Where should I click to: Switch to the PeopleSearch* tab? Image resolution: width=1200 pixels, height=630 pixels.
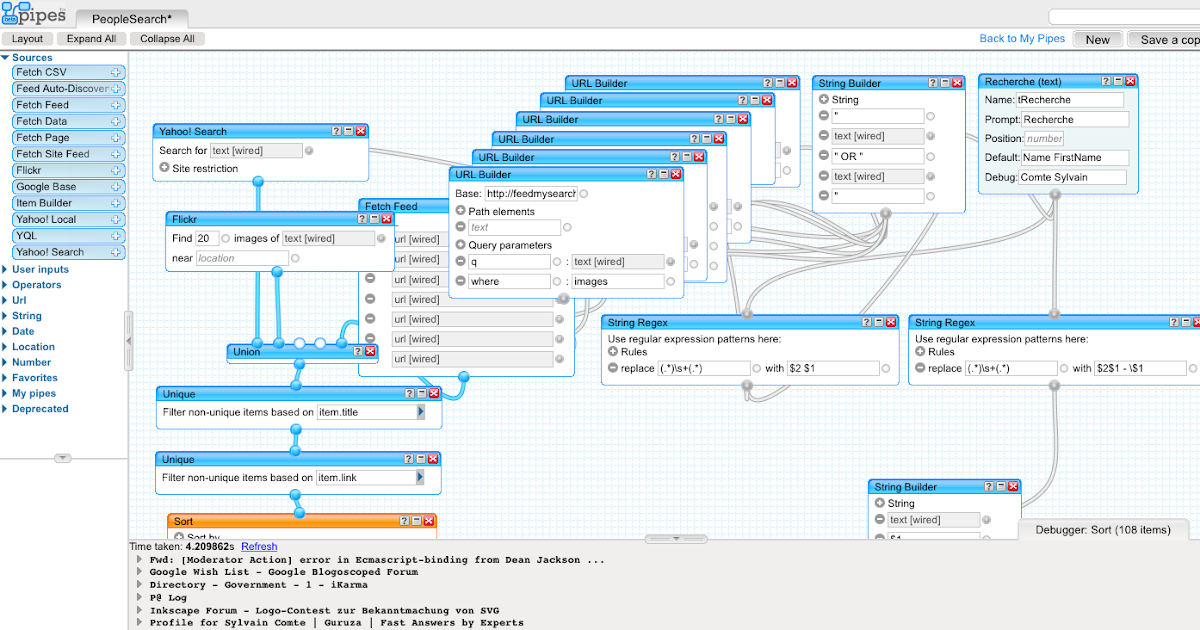coord(131,18)
